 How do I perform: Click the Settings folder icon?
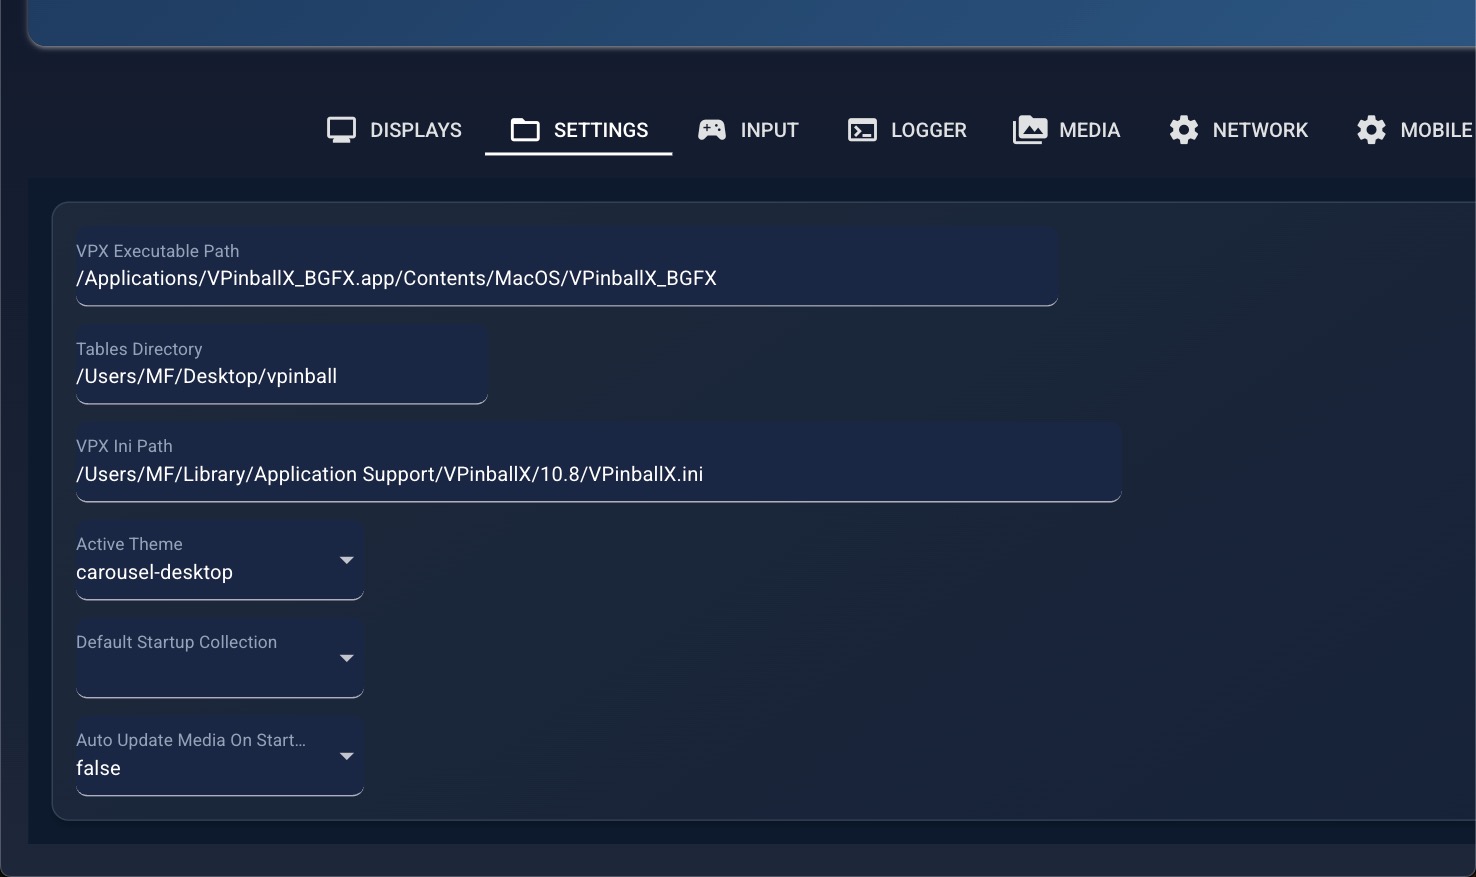[x=524, y=129]
